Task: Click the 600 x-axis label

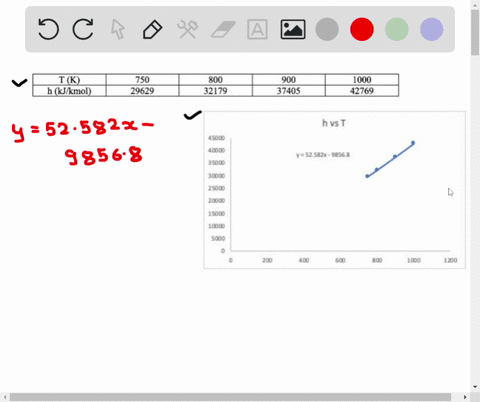Action: pyautogui.click(x=340, y=260)
